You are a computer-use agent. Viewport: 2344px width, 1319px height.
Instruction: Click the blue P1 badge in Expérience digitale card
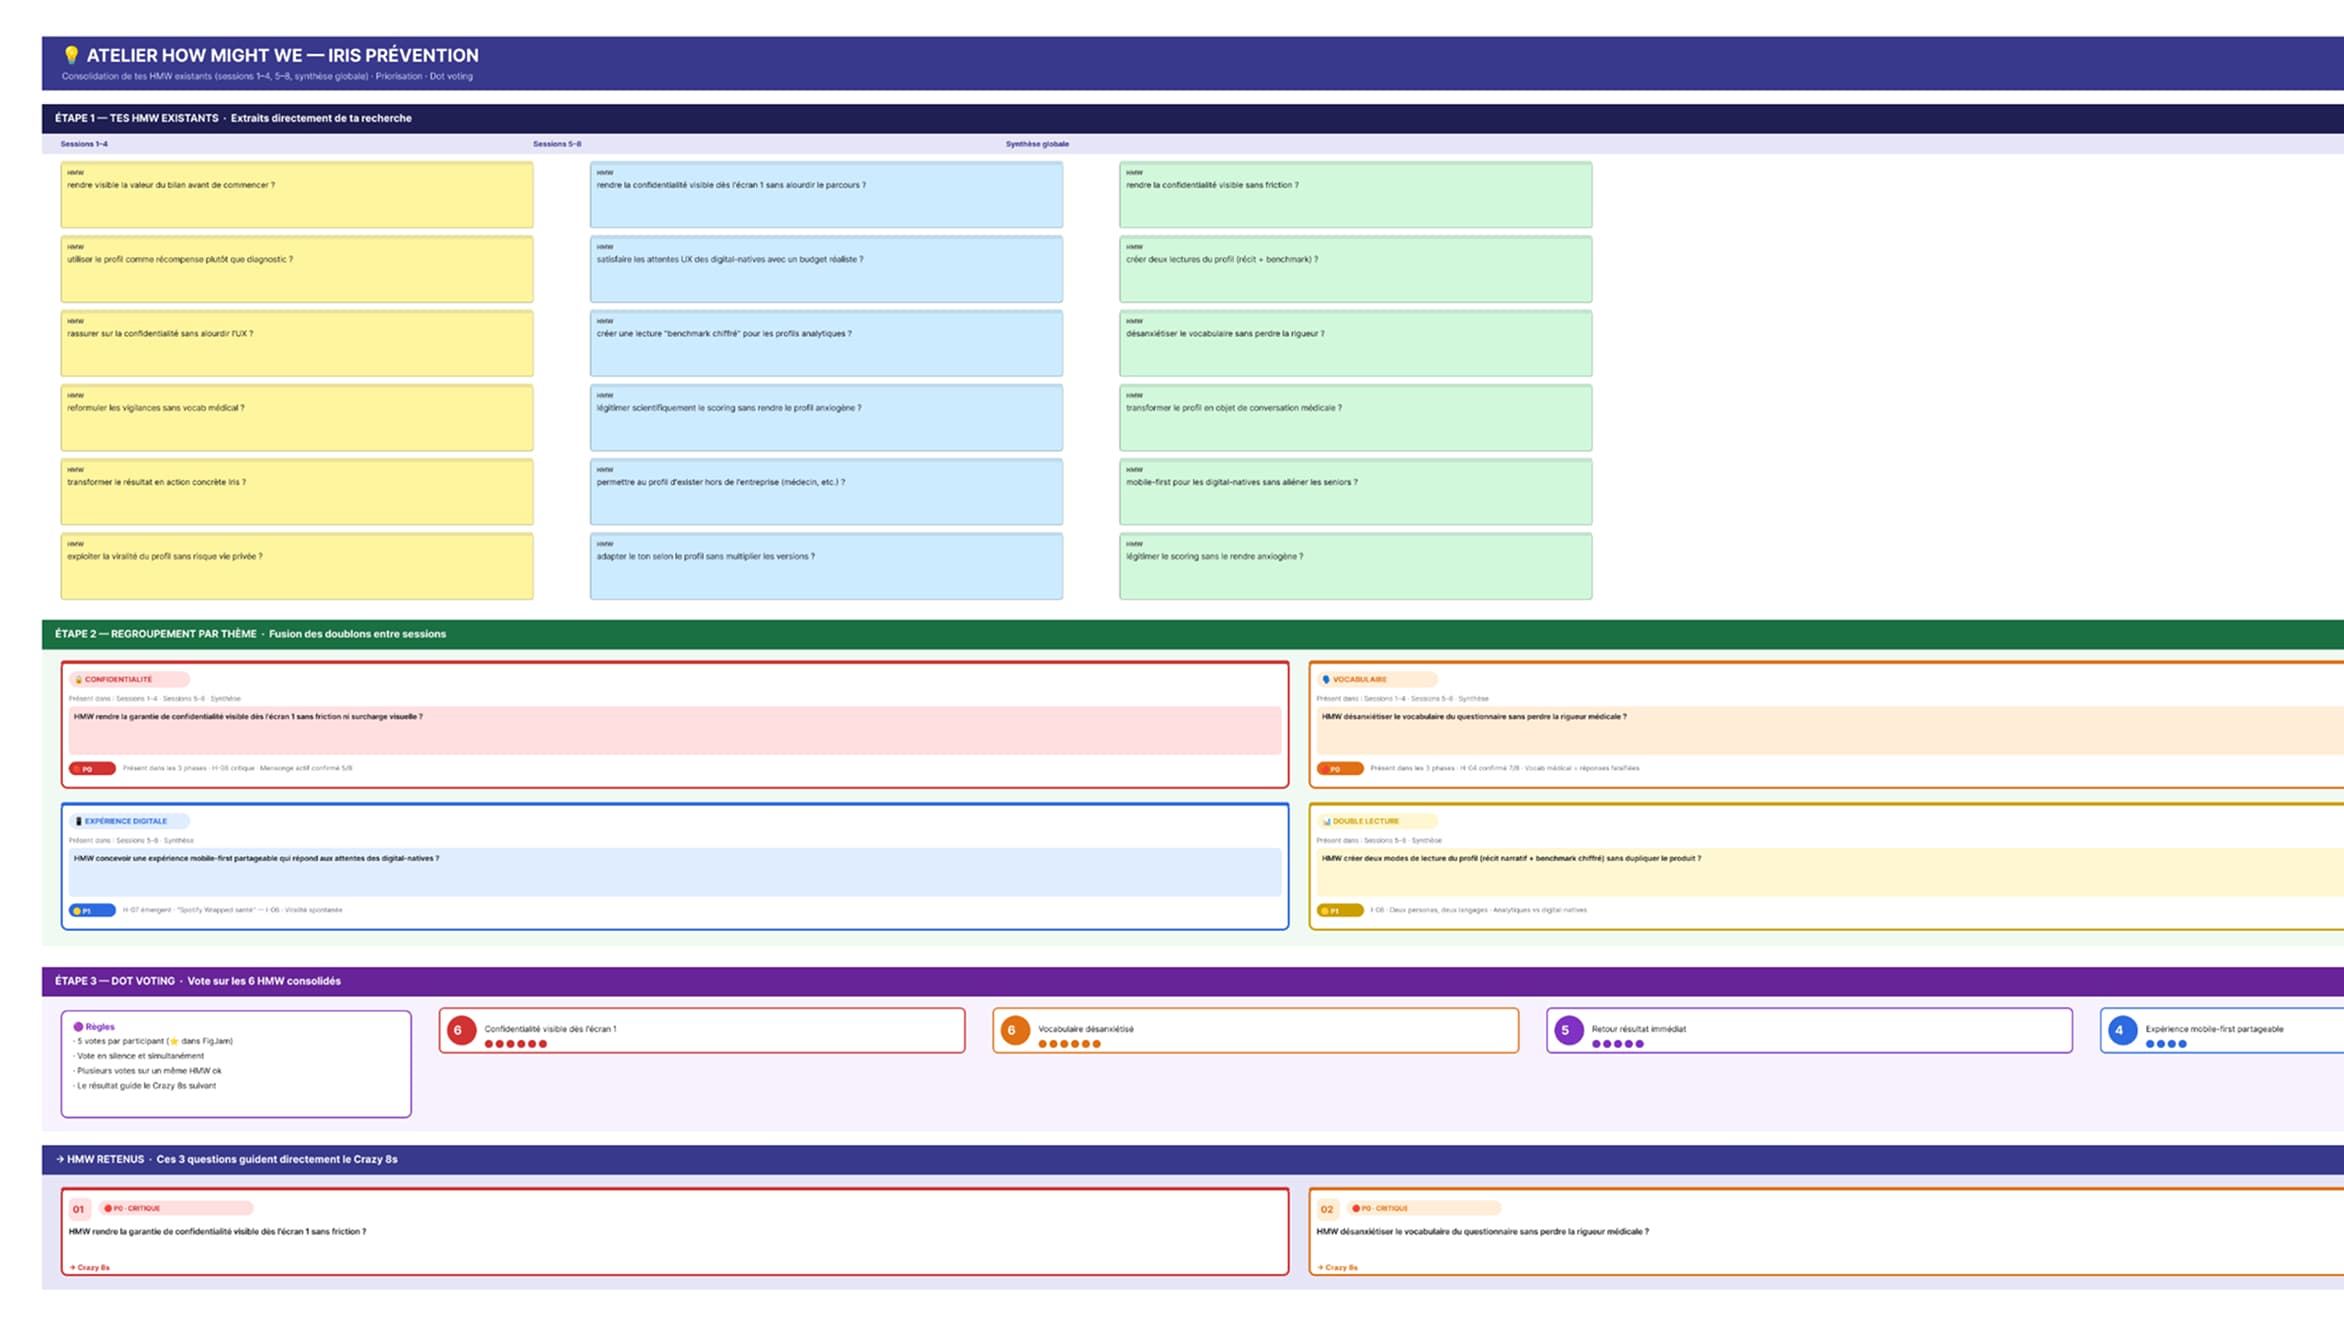[x=92, y=911]
